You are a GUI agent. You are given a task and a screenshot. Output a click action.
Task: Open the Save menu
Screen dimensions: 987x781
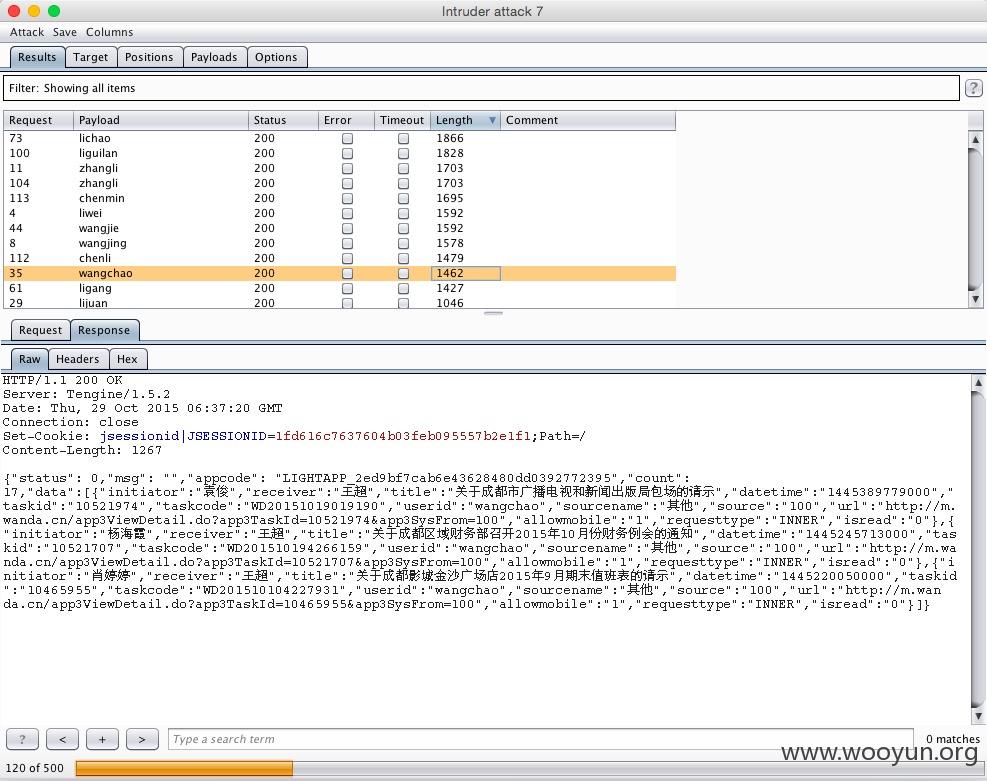[x=65, y=32]
